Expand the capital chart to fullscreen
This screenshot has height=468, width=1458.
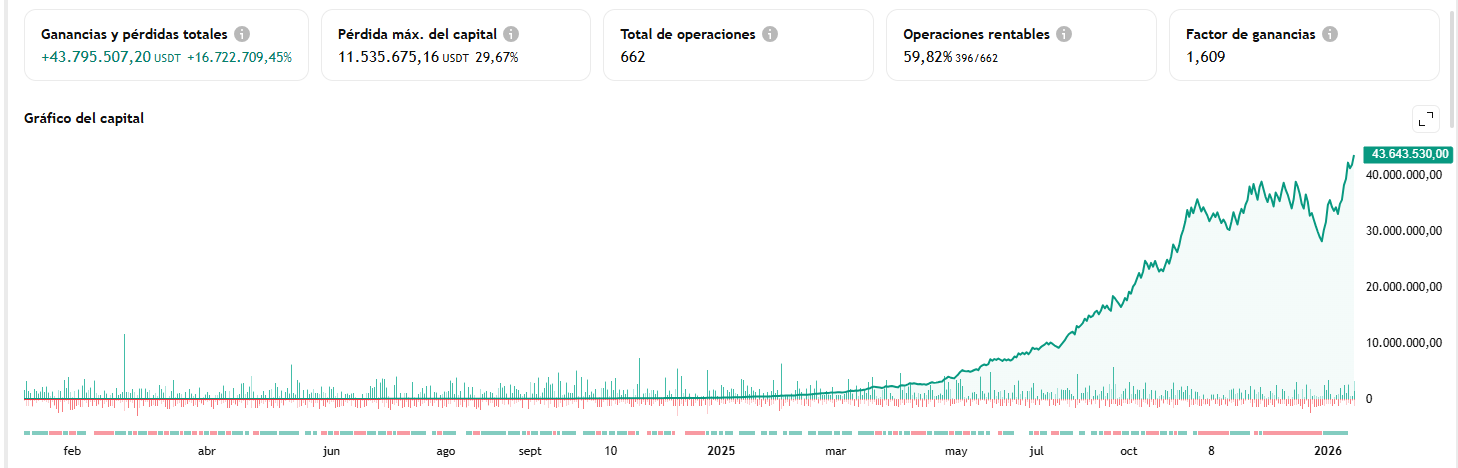pos(1426,119)
